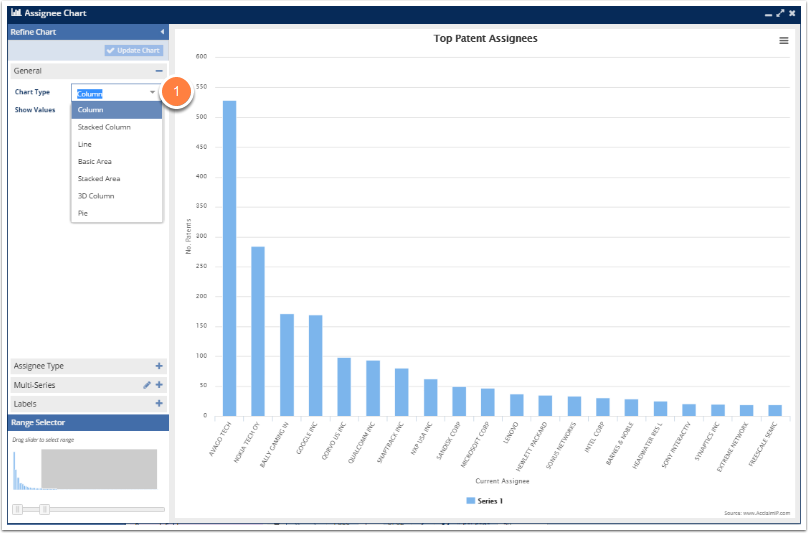Click the Show Values label

[35, 110]
